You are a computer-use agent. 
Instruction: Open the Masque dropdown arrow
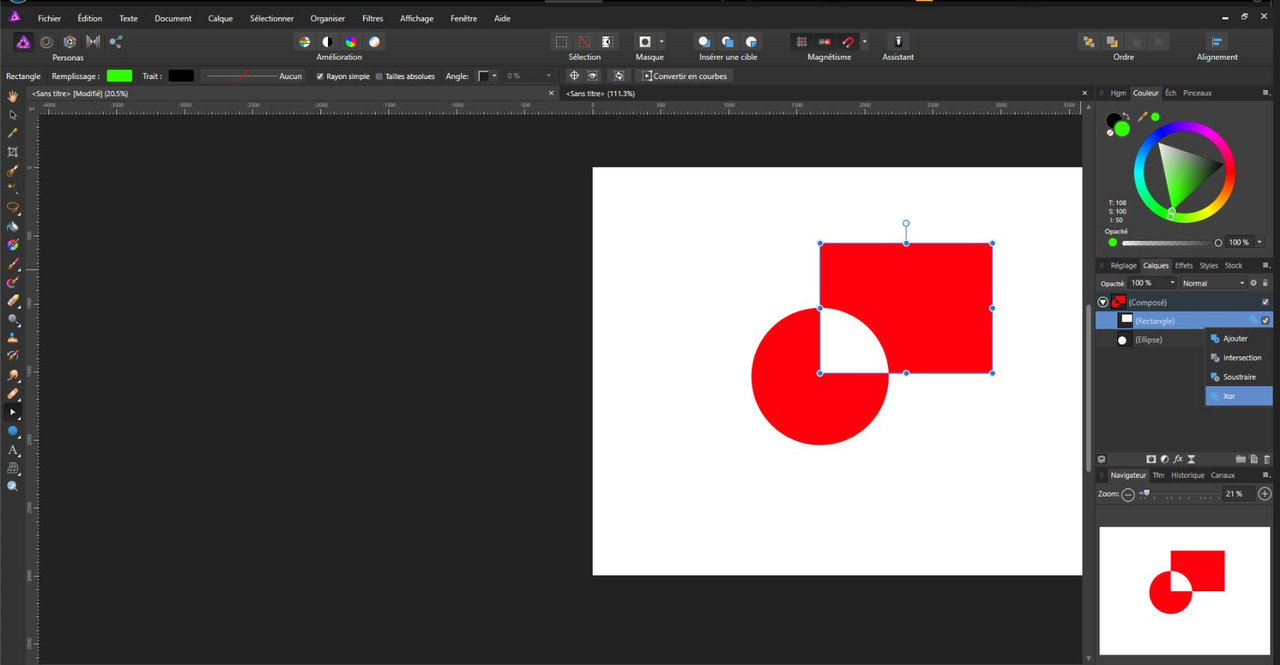coord(661,42)
